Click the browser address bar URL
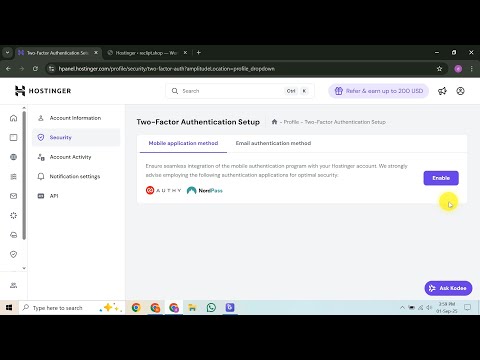The height and width of the screenshot is (360, 480). pyautogui.click(x=167, y=69)
